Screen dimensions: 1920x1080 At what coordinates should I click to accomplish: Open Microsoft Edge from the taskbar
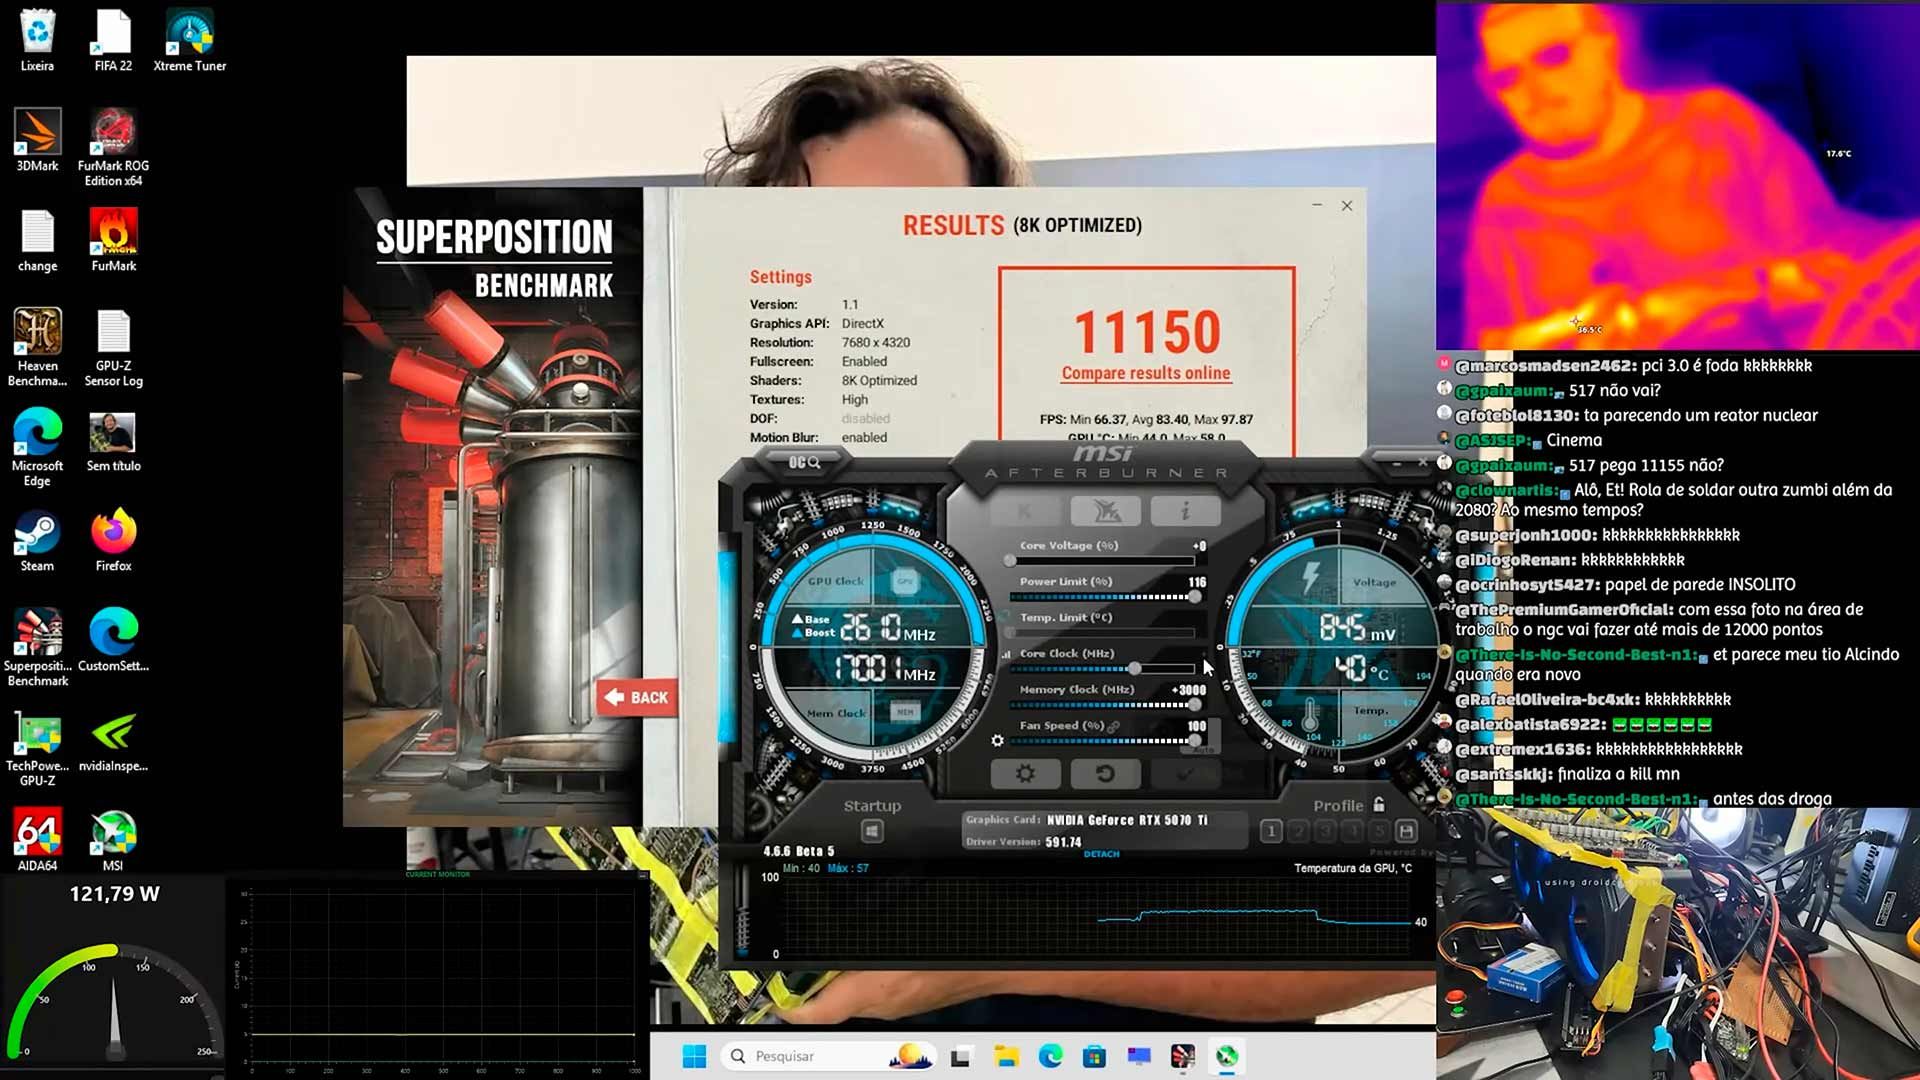click(x=1050, y=1055)
